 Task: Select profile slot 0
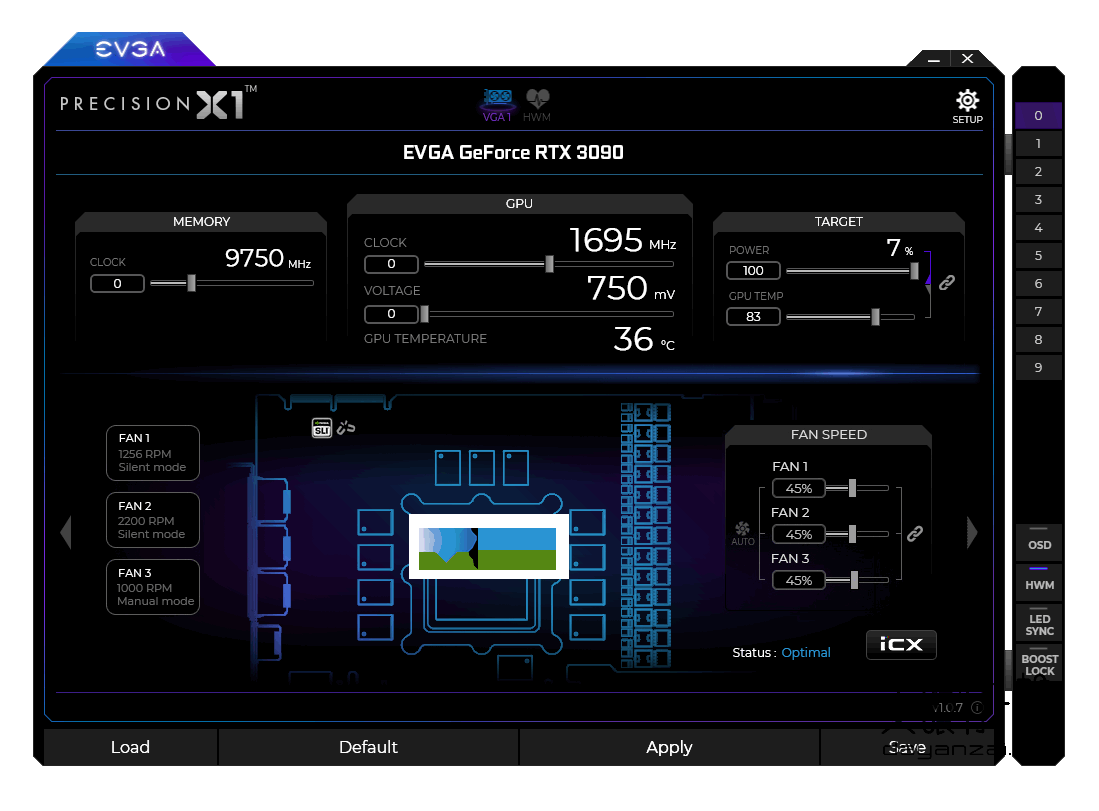point(1038,116)
